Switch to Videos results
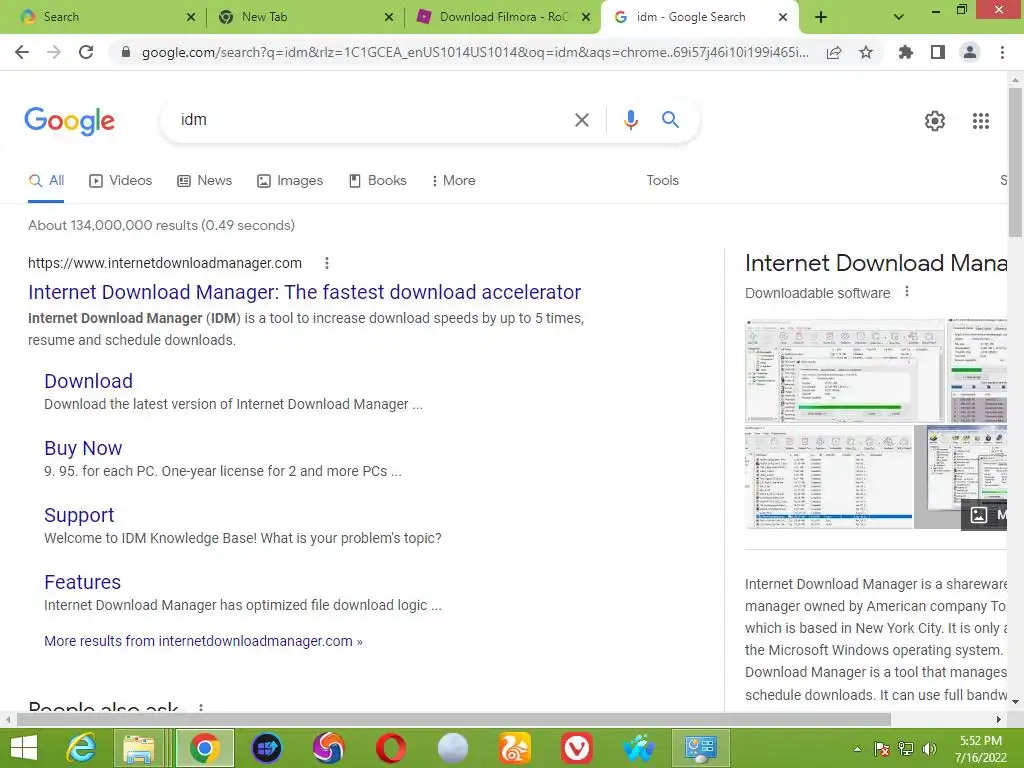 click(x=121, y=181)
